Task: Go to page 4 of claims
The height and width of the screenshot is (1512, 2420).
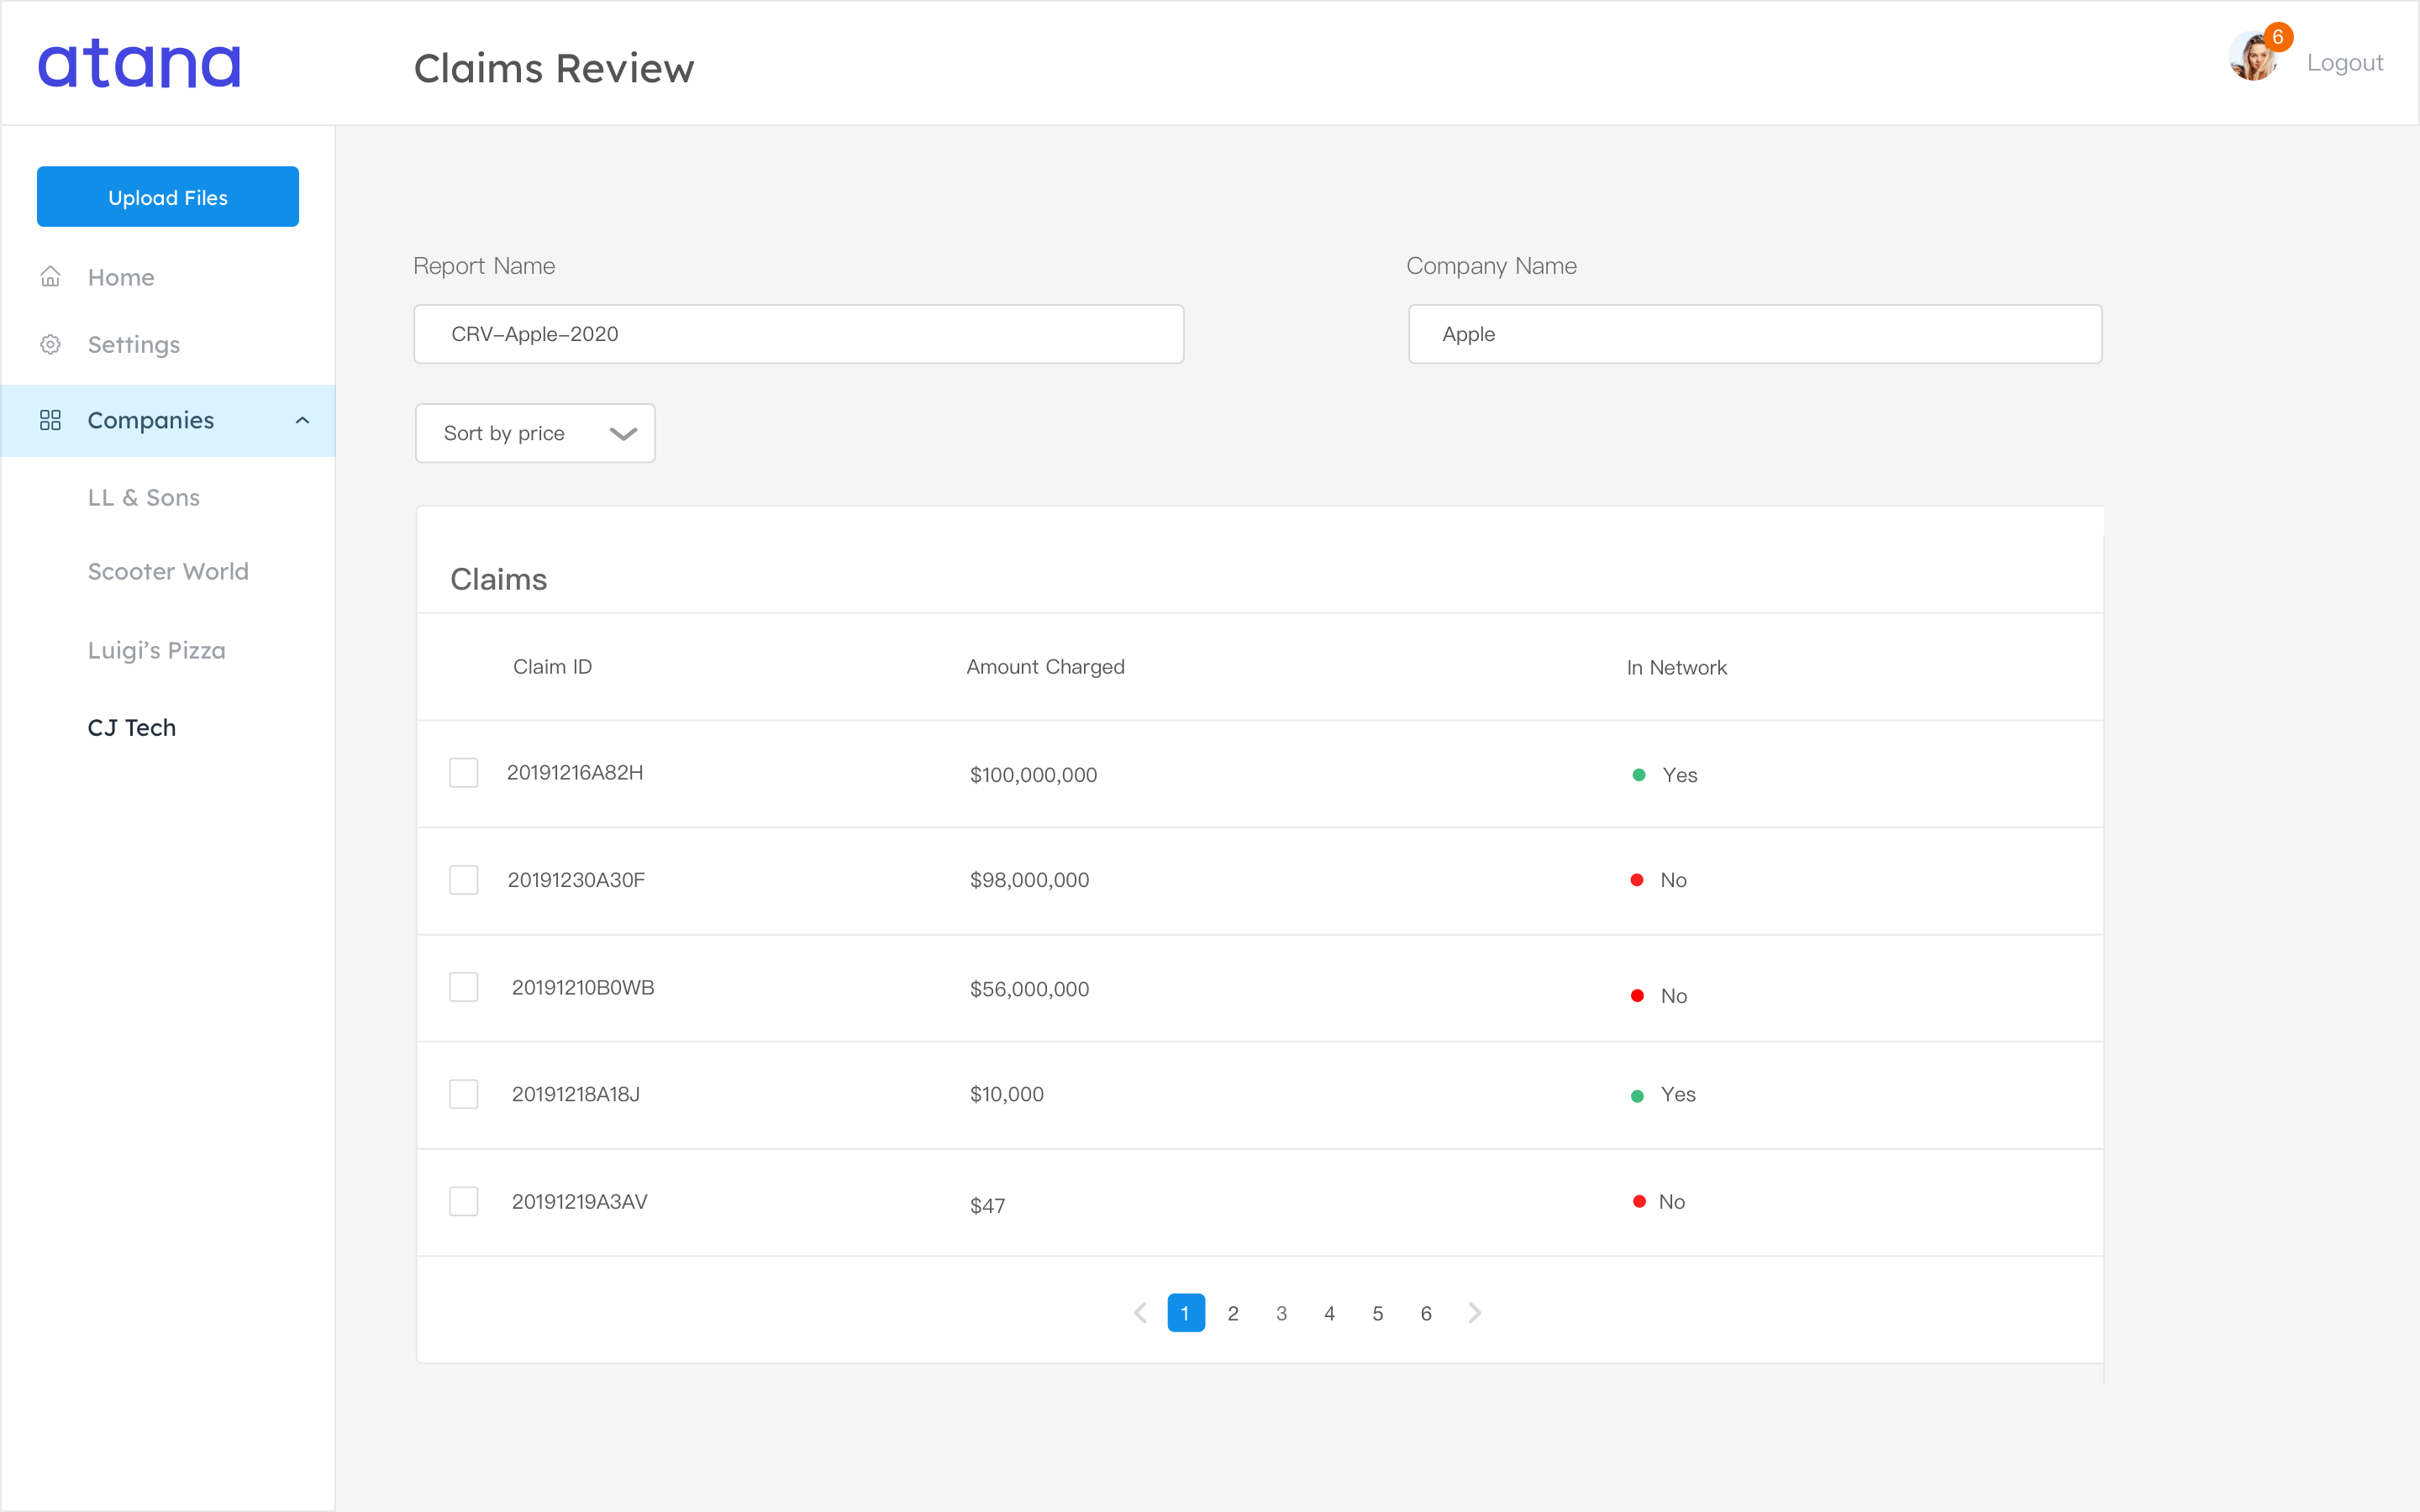Action: (1329, 1313)
